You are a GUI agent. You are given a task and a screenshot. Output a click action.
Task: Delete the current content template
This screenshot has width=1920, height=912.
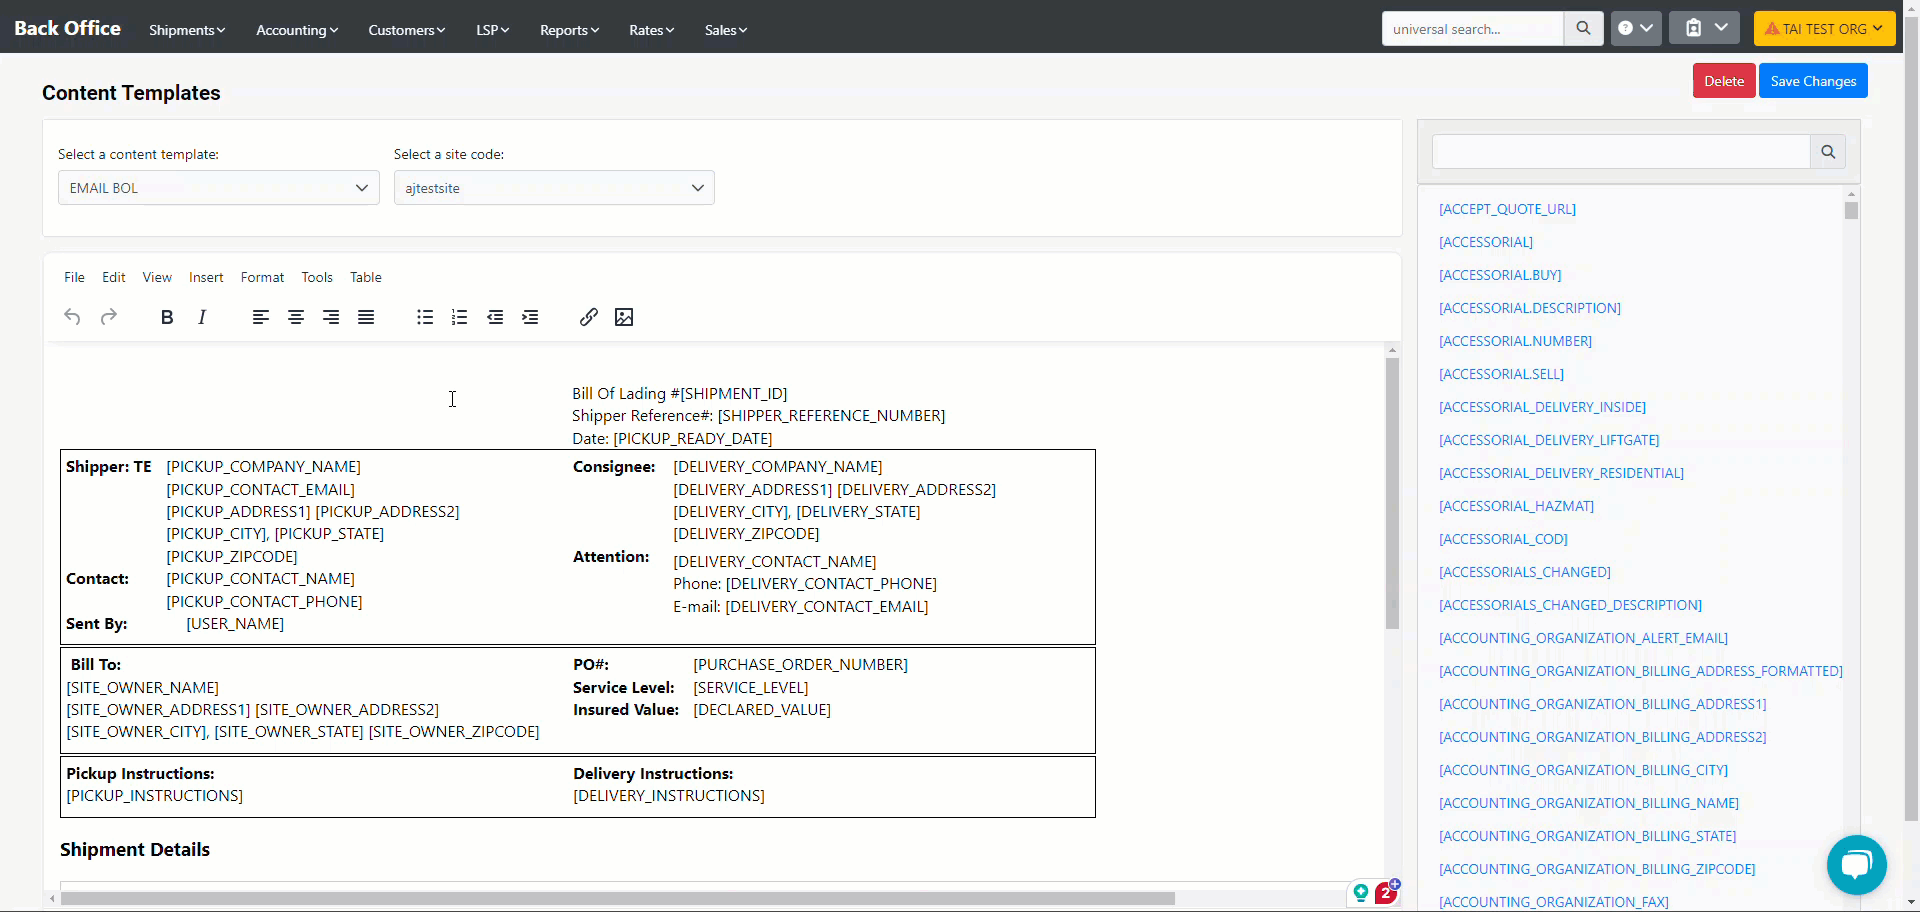click(x=1723, y=81)
